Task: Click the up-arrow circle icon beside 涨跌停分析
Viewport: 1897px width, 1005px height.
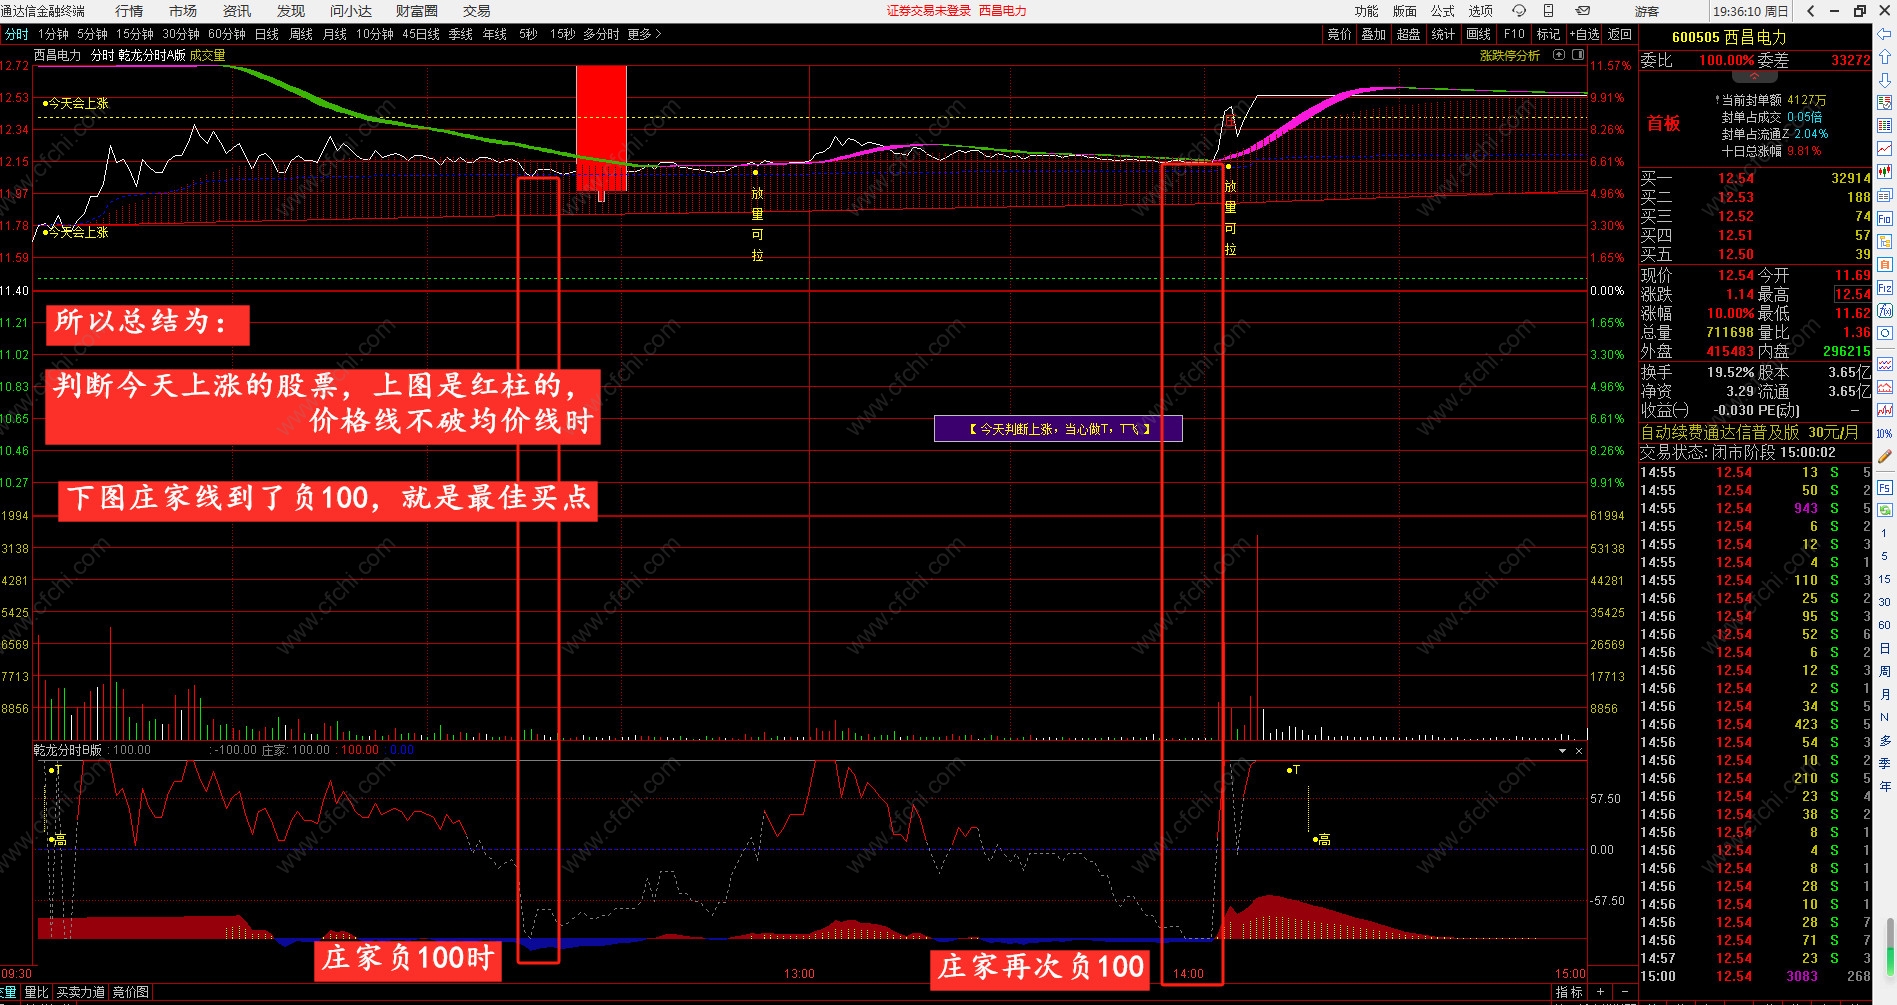Action: tap(1559, 55)
